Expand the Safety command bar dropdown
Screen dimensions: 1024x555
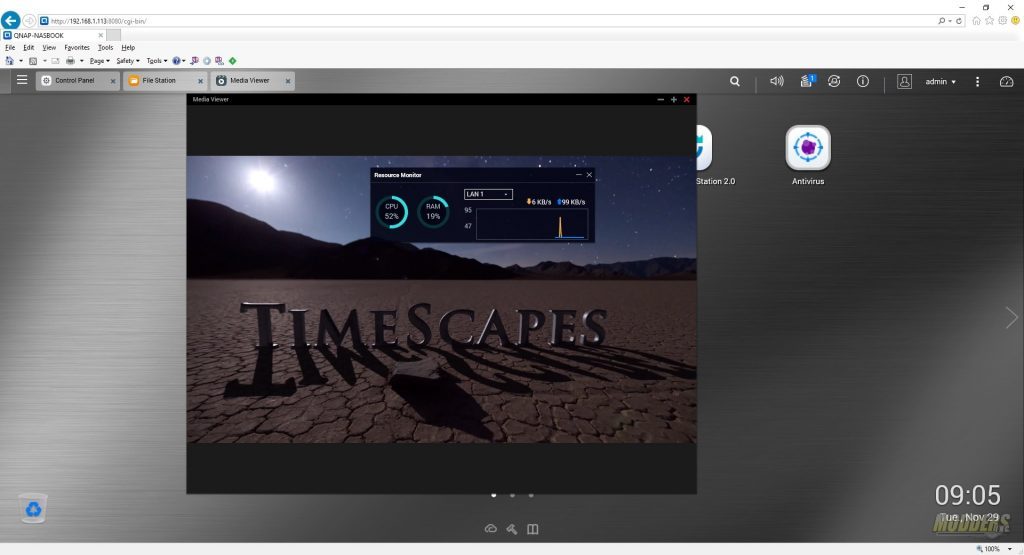[x=127, y=61]
